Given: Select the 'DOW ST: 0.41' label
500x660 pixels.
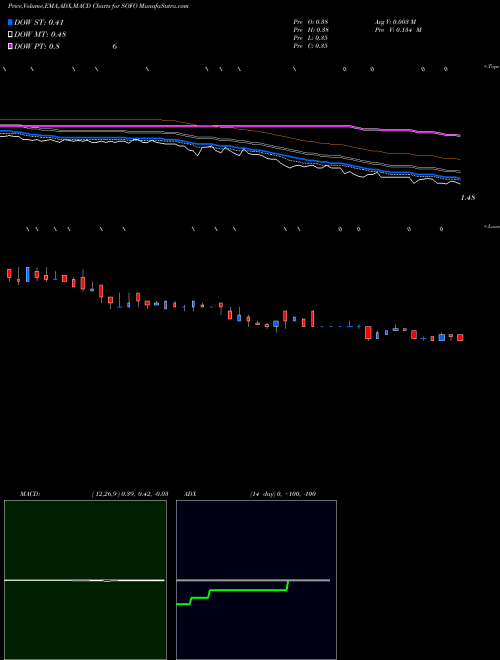Looking at the screenshot, I should pos(39,22).
